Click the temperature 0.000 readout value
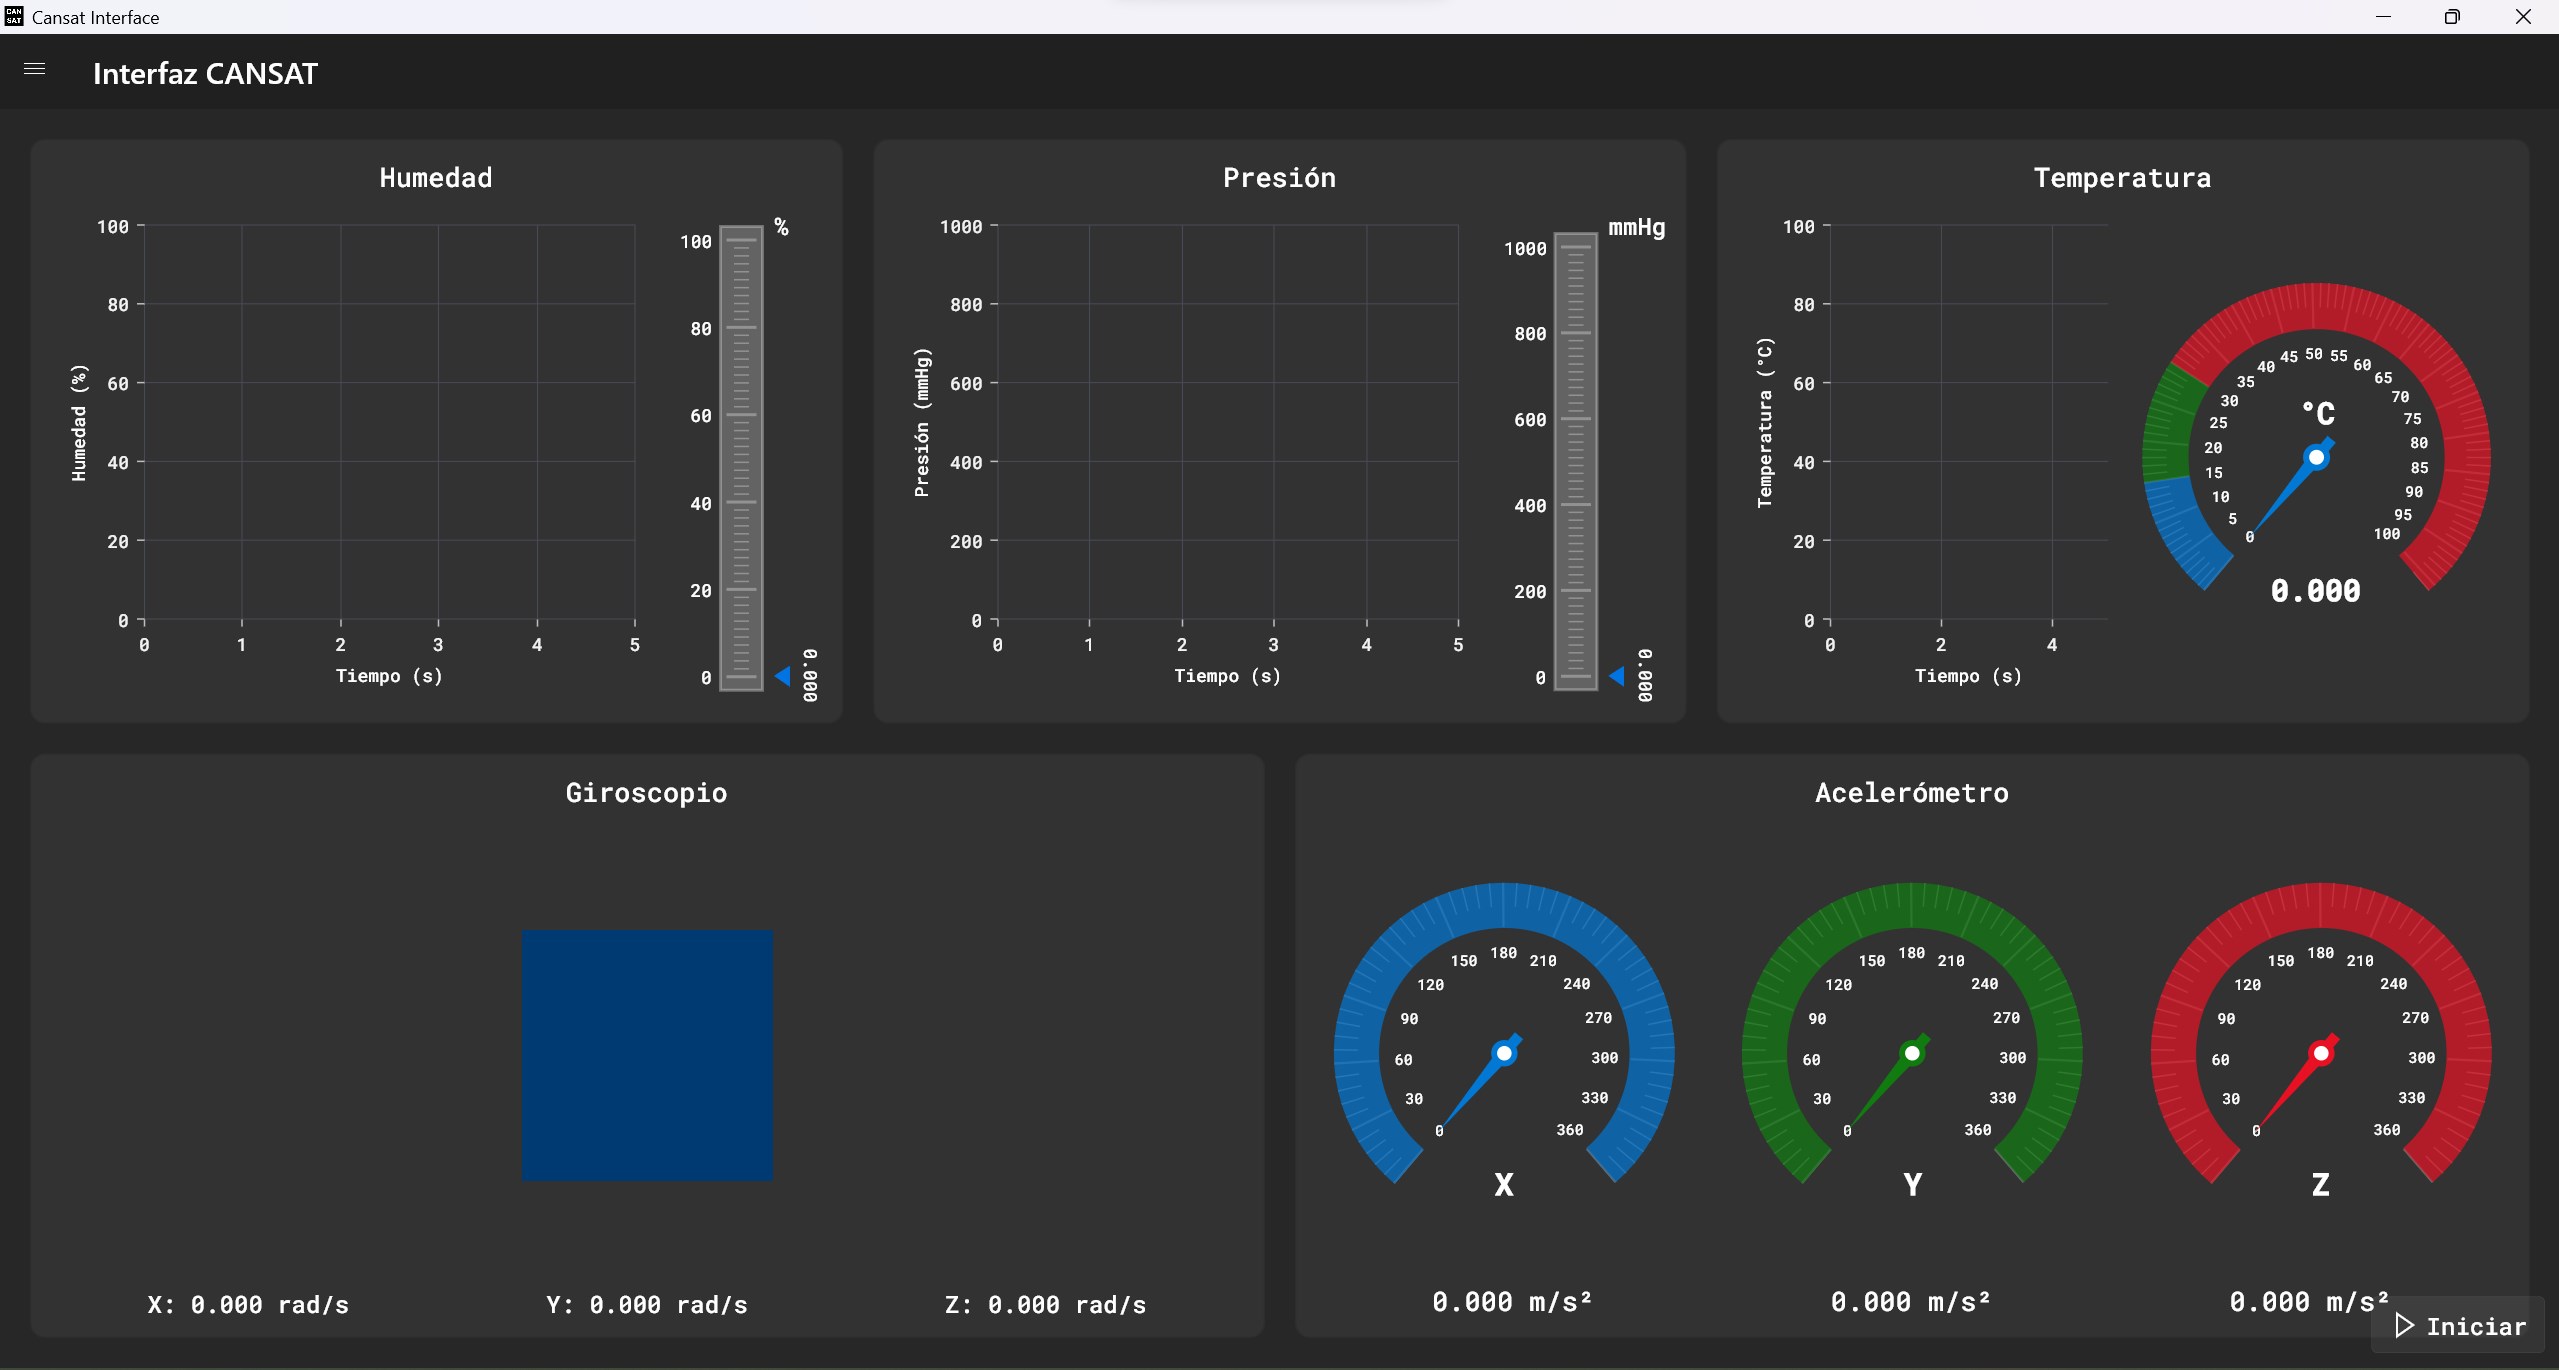 coord(2315,591)
